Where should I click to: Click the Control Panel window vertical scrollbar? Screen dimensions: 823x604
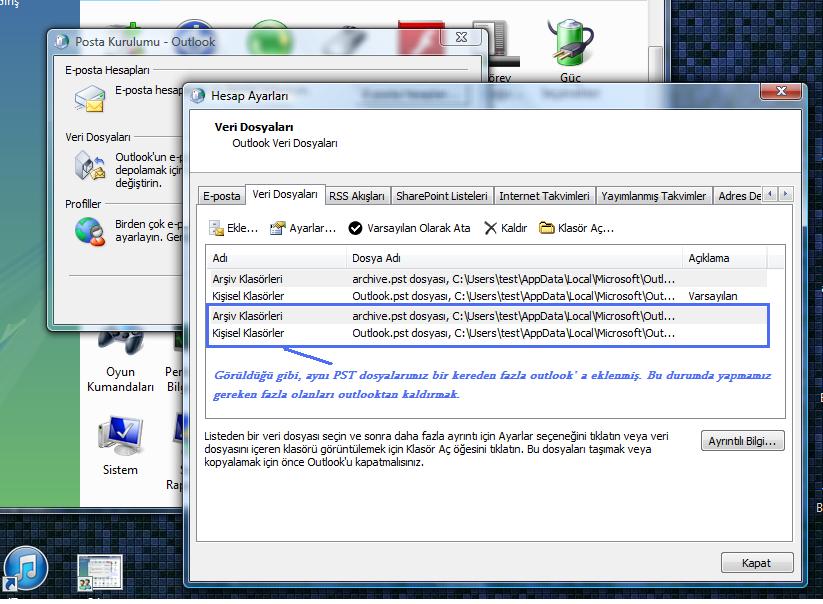[655, 63]
